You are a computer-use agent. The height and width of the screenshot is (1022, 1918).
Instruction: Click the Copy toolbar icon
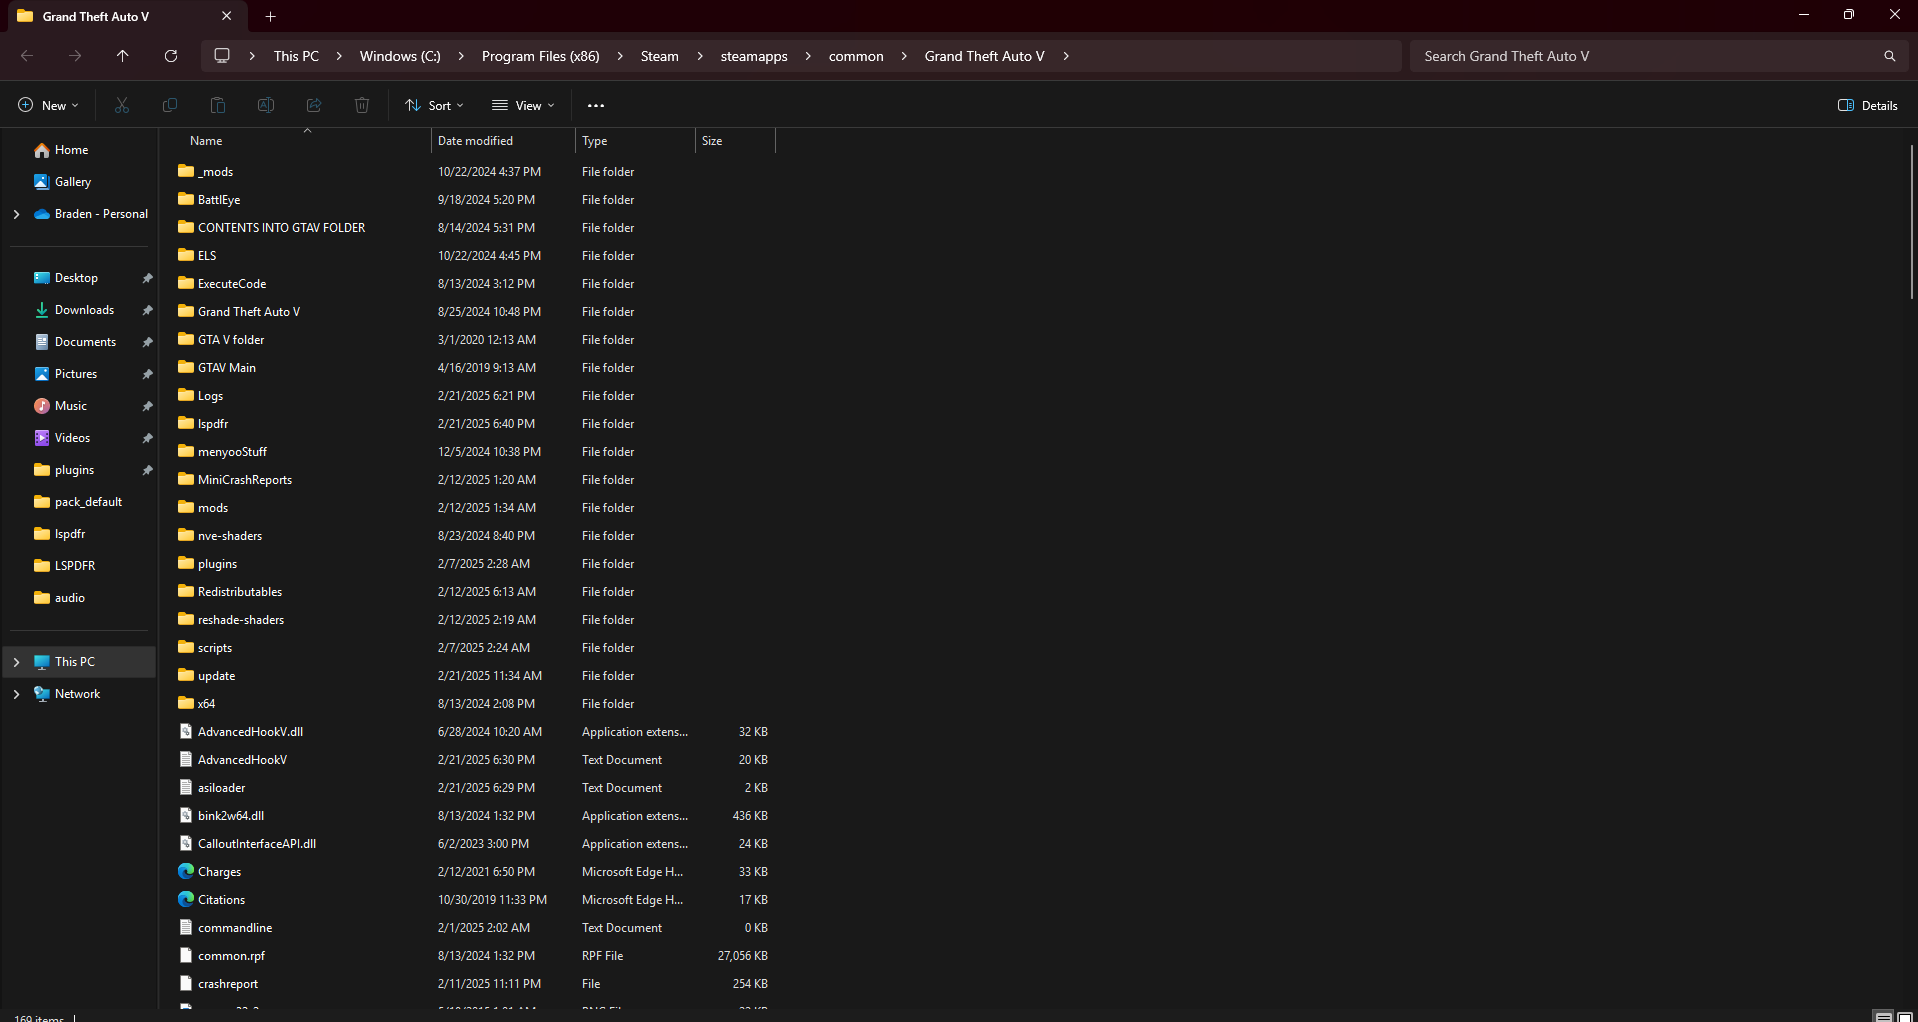(170, 105)
